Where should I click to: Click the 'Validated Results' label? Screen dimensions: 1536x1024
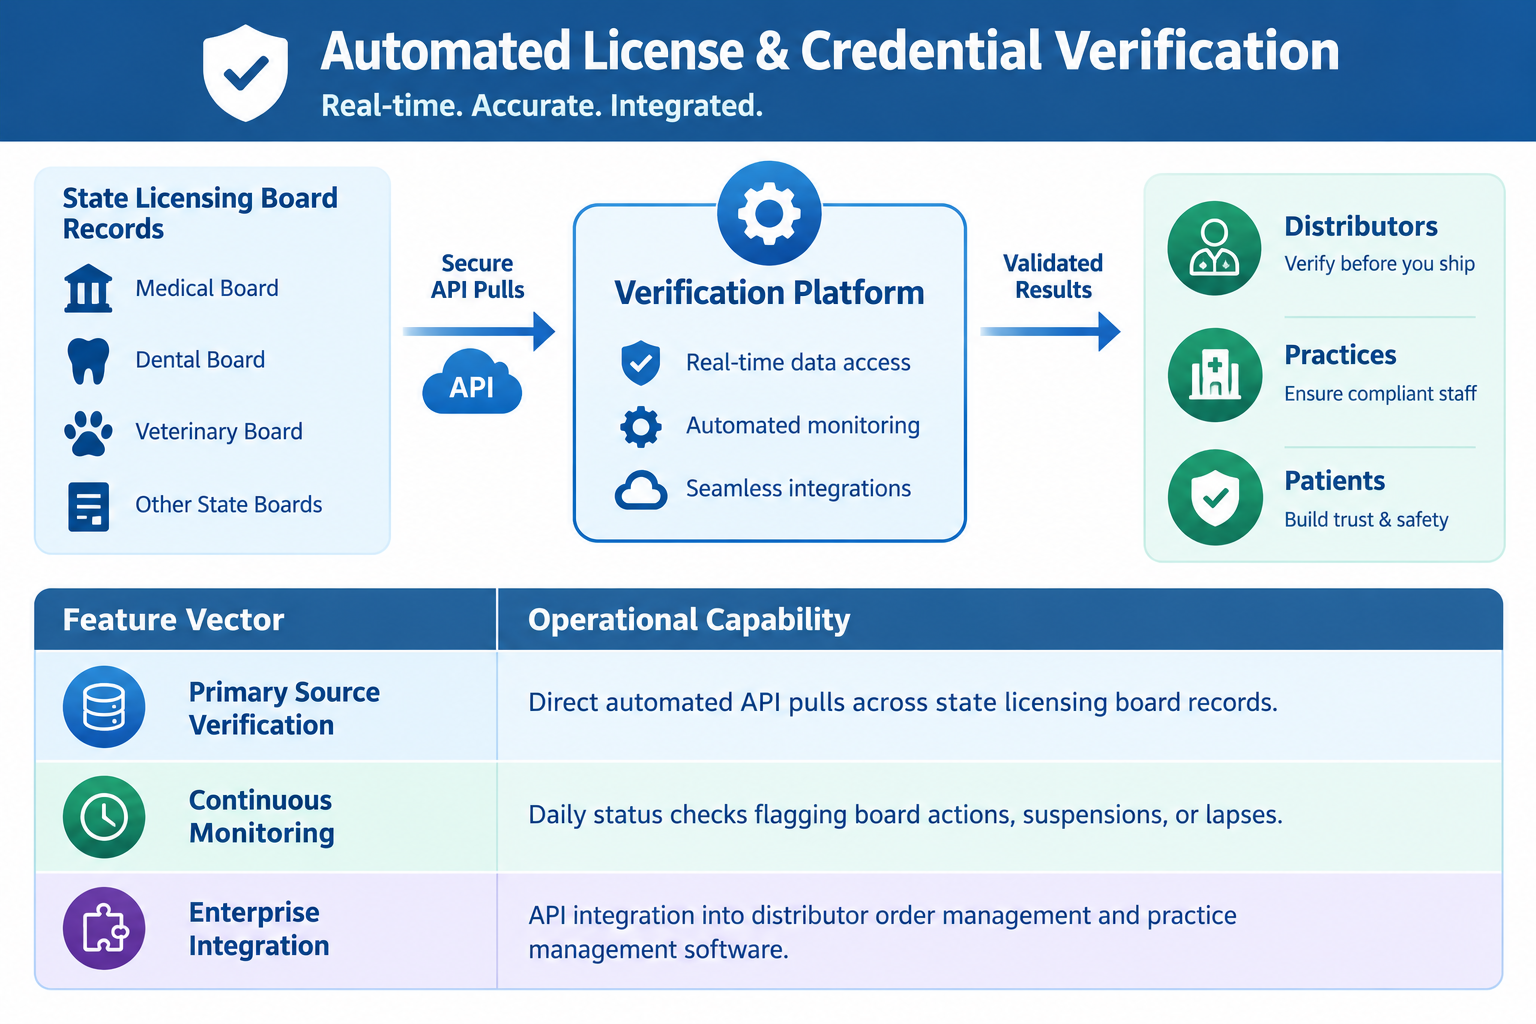tap(1053, 276)
